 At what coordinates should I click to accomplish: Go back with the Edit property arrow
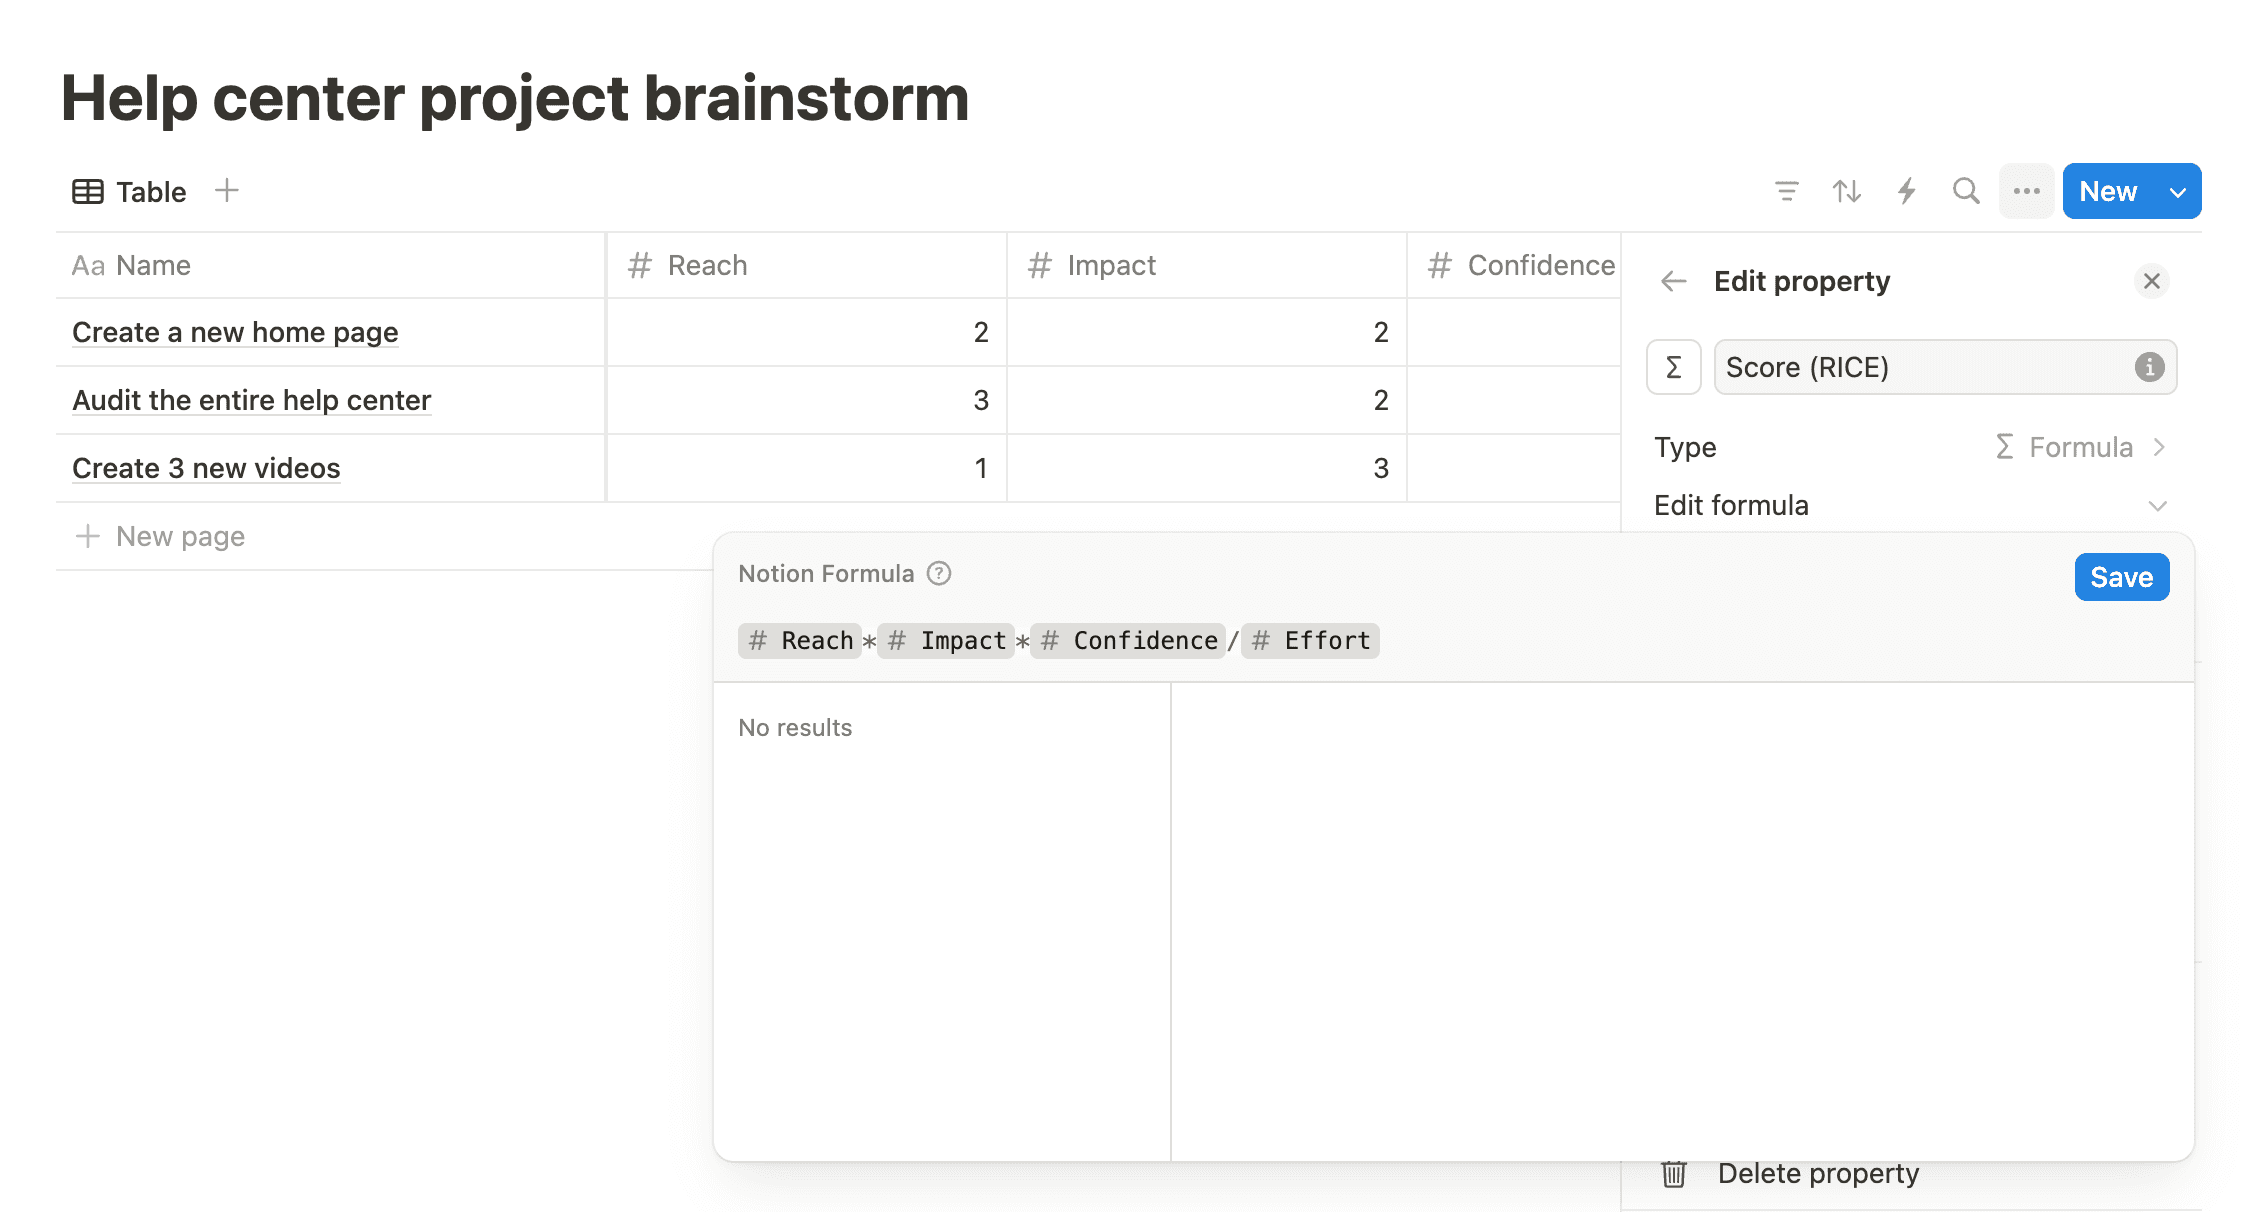[1673, 282]
